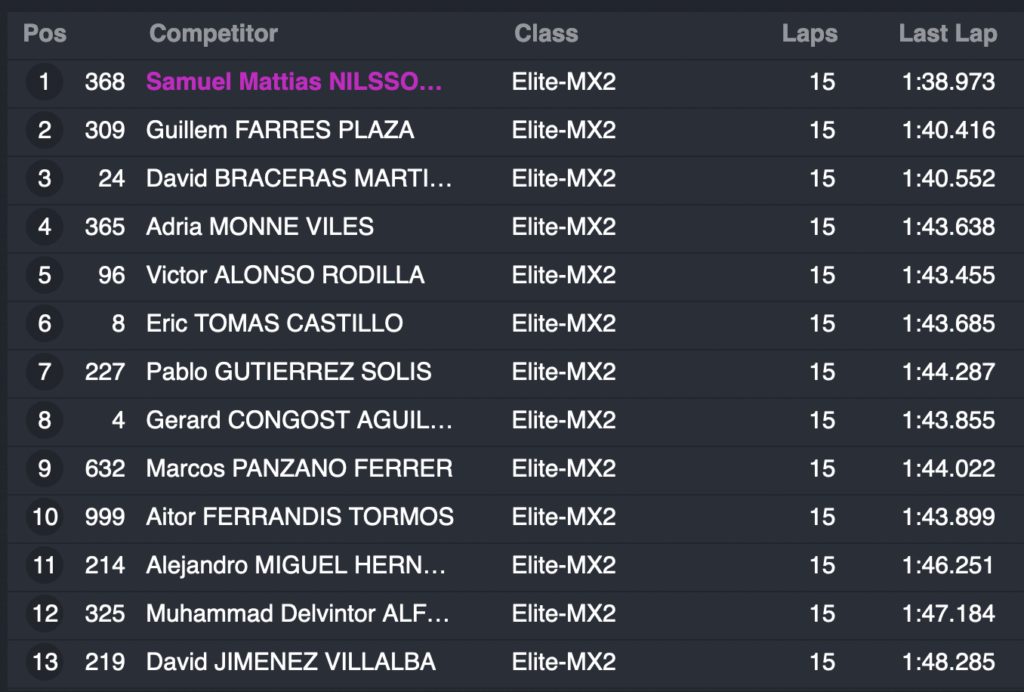Sort by the Pos column header
The image size is (1024, 692).
click(45, 33)
